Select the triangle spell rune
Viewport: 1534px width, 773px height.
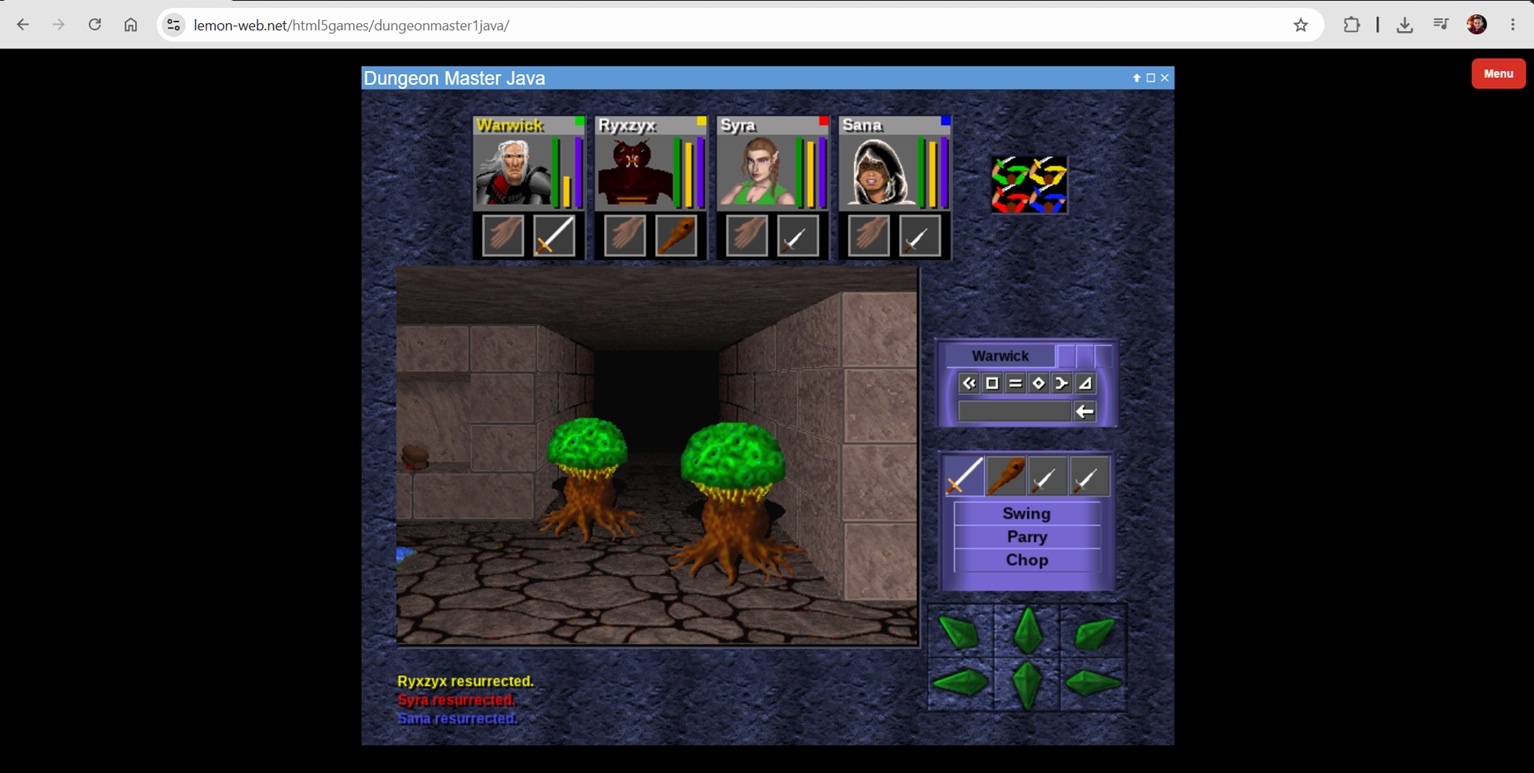[x=1085, y=383]
